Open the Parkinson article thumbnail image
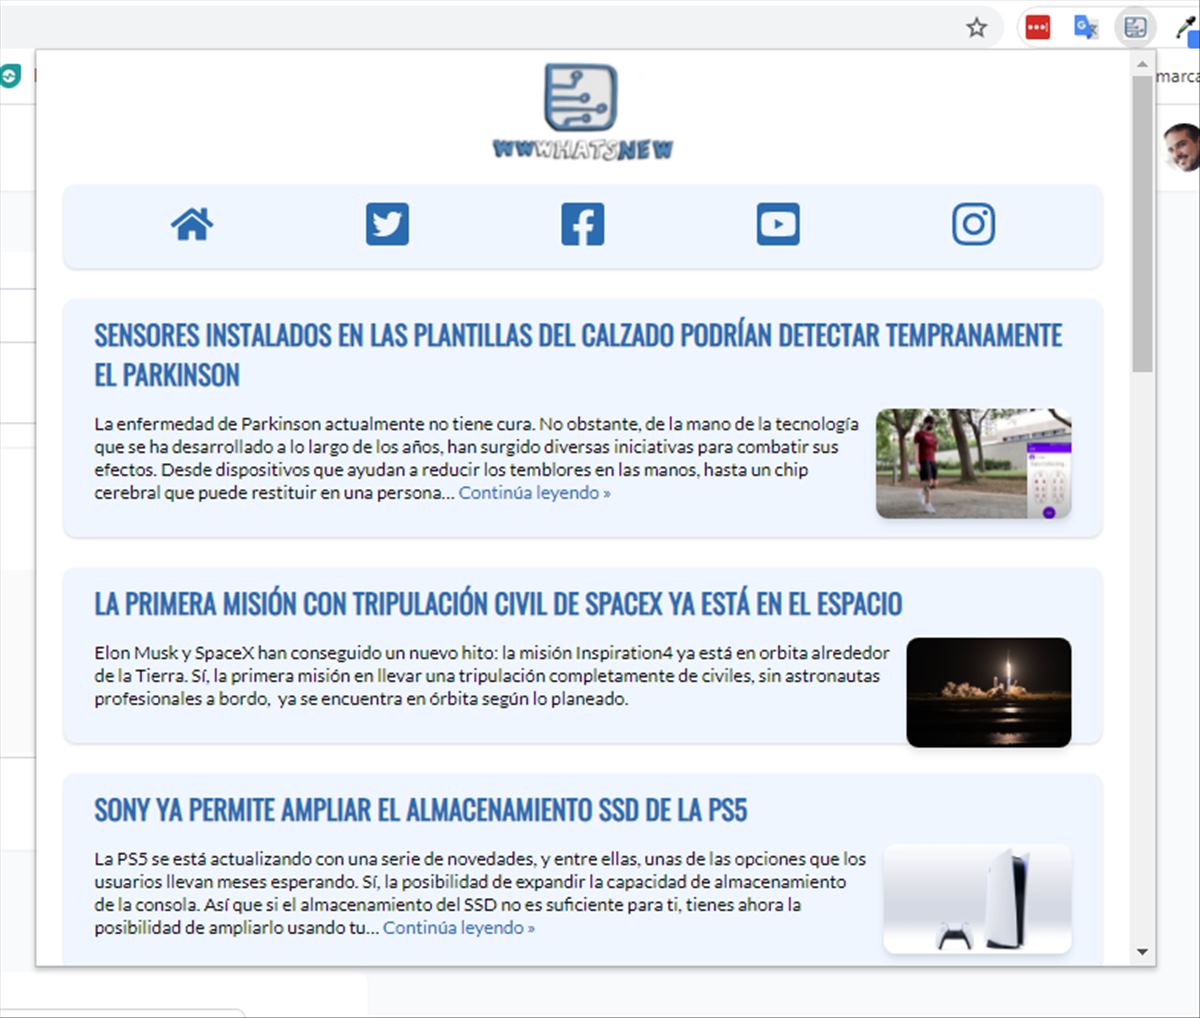The width and height of the screenshot is (1200, 1018). pos(973,463)
